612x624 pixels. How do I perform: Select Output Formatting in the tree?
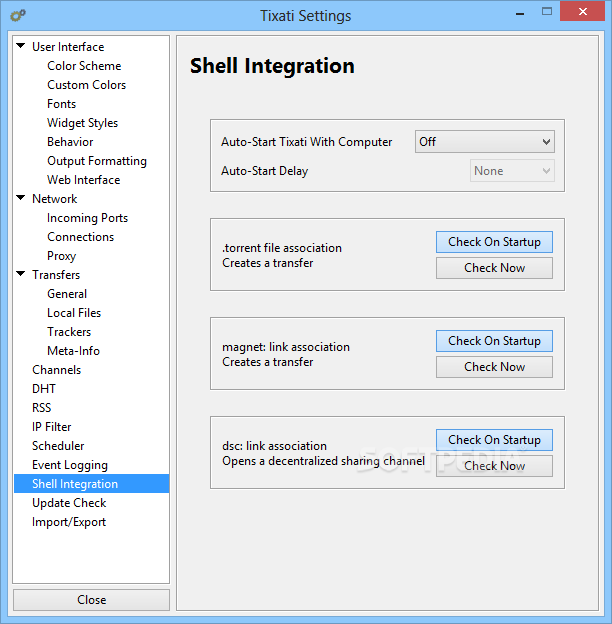click(x=97, y=161)
